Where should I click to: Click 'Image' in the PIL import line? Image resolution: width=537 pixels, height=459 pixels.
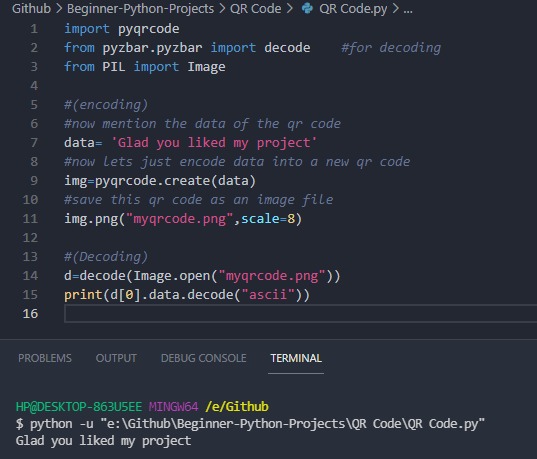pyautogui.click(x=206, y=67)
